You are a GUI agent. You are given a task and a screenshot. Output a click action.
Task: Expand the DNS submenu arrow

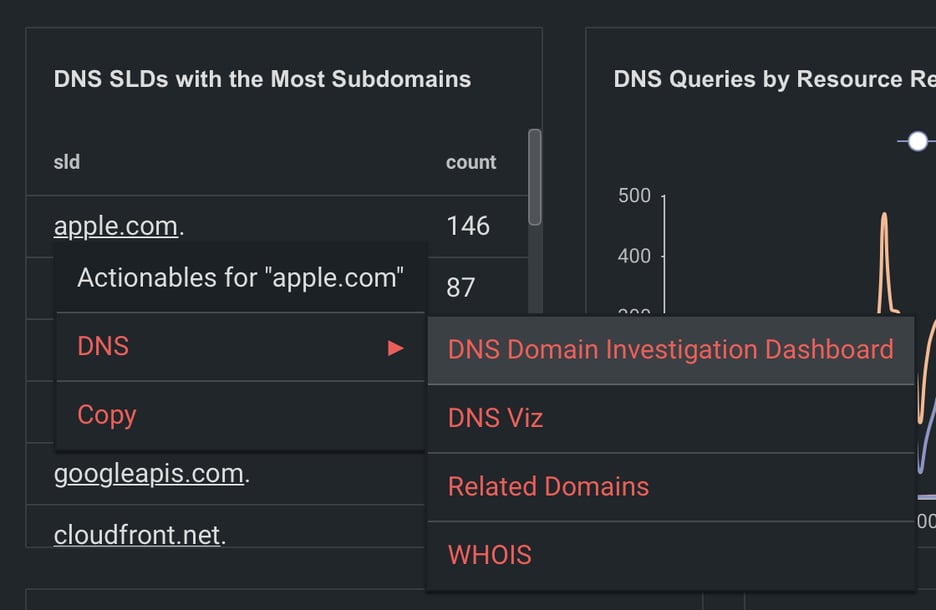point(396,348)
